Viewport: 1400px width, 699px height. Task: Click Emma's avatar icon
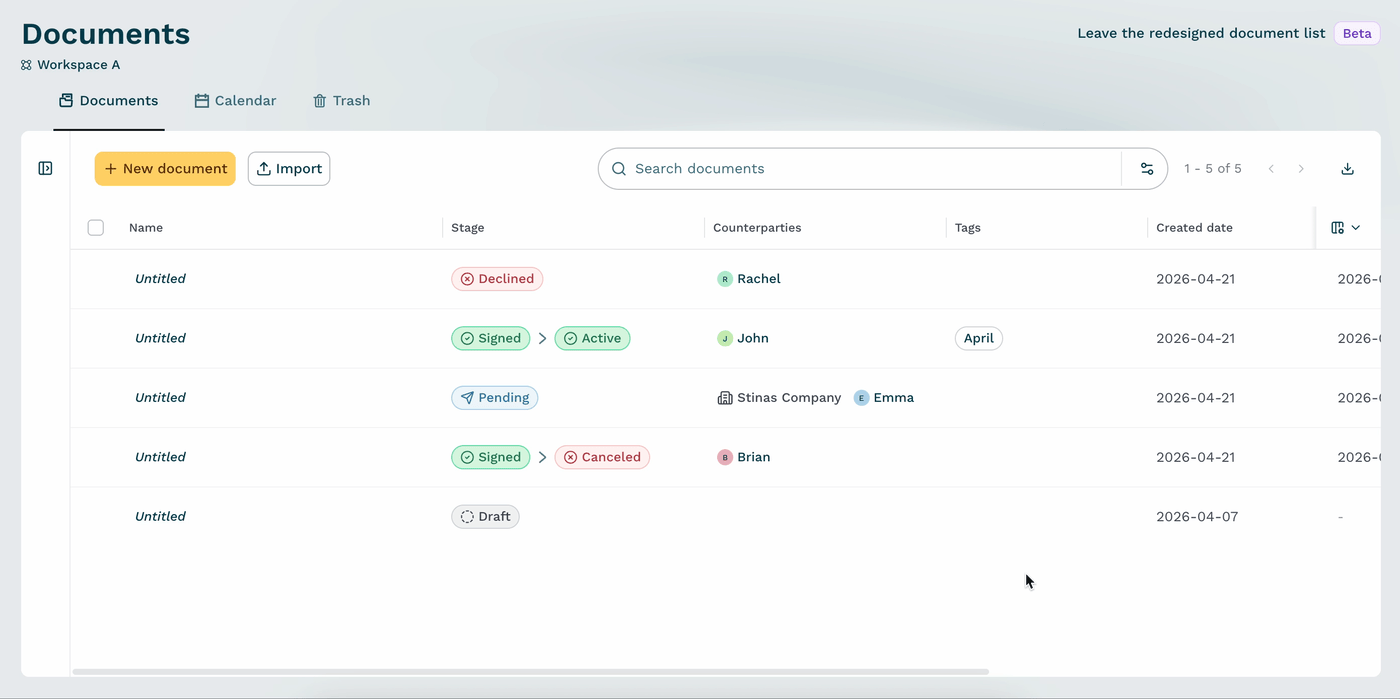coord(861,398)
